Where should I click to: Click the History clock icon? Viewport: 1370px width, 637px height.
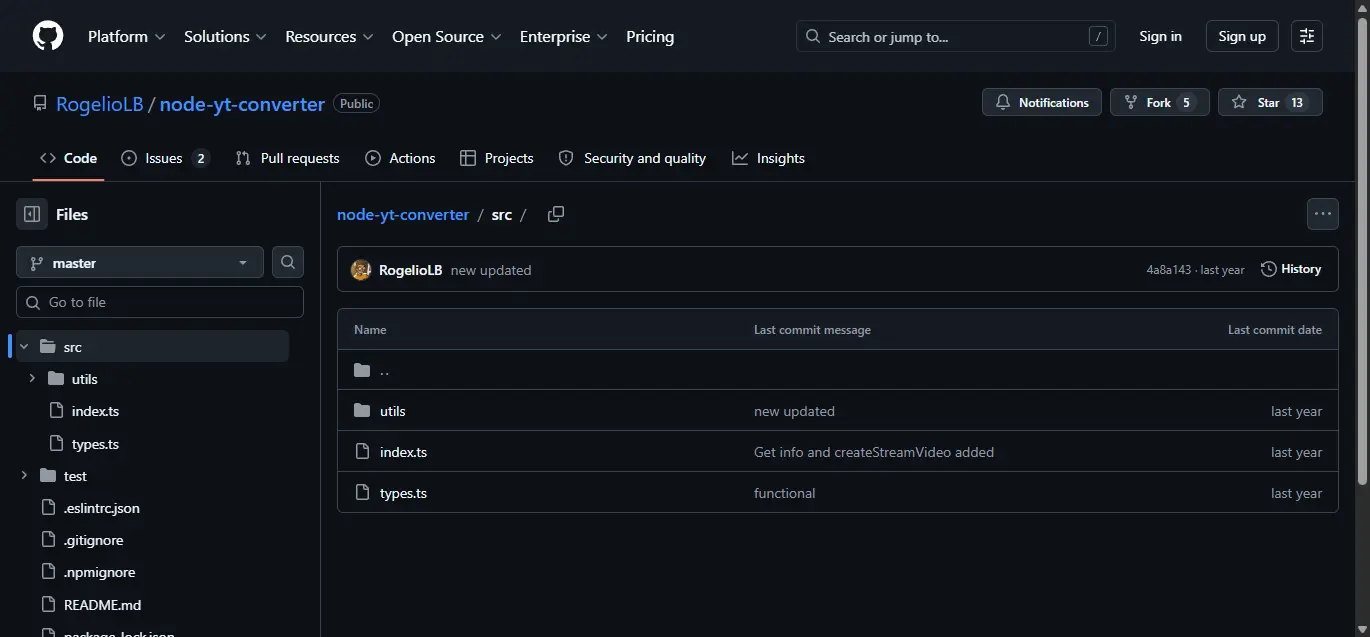tap(1269, 269)
